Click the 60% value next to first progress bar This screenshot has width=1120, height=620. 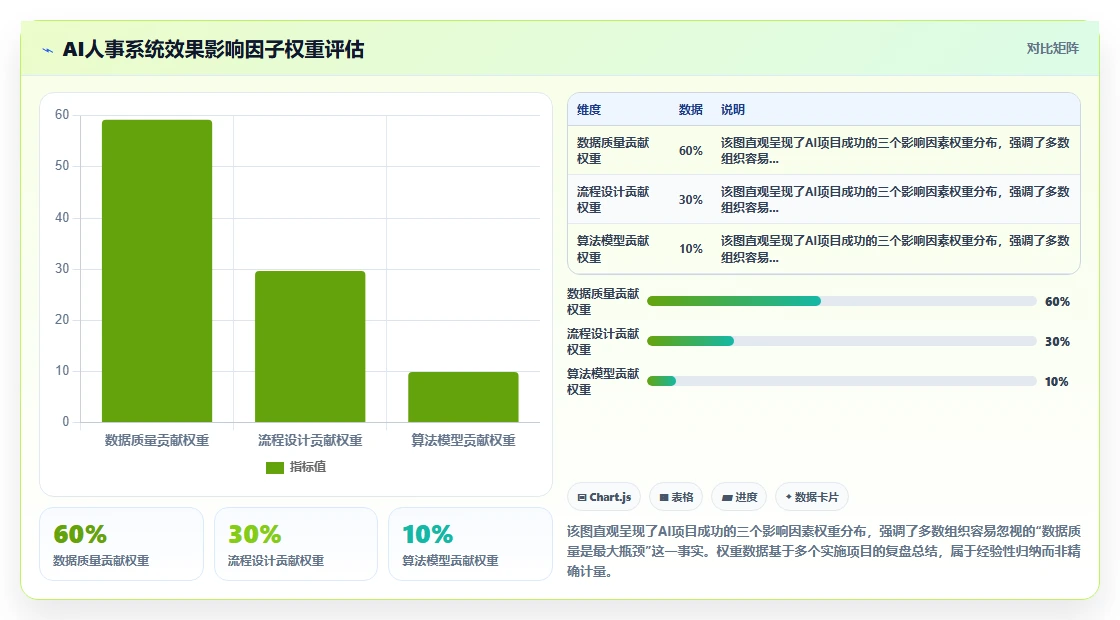1057,302
